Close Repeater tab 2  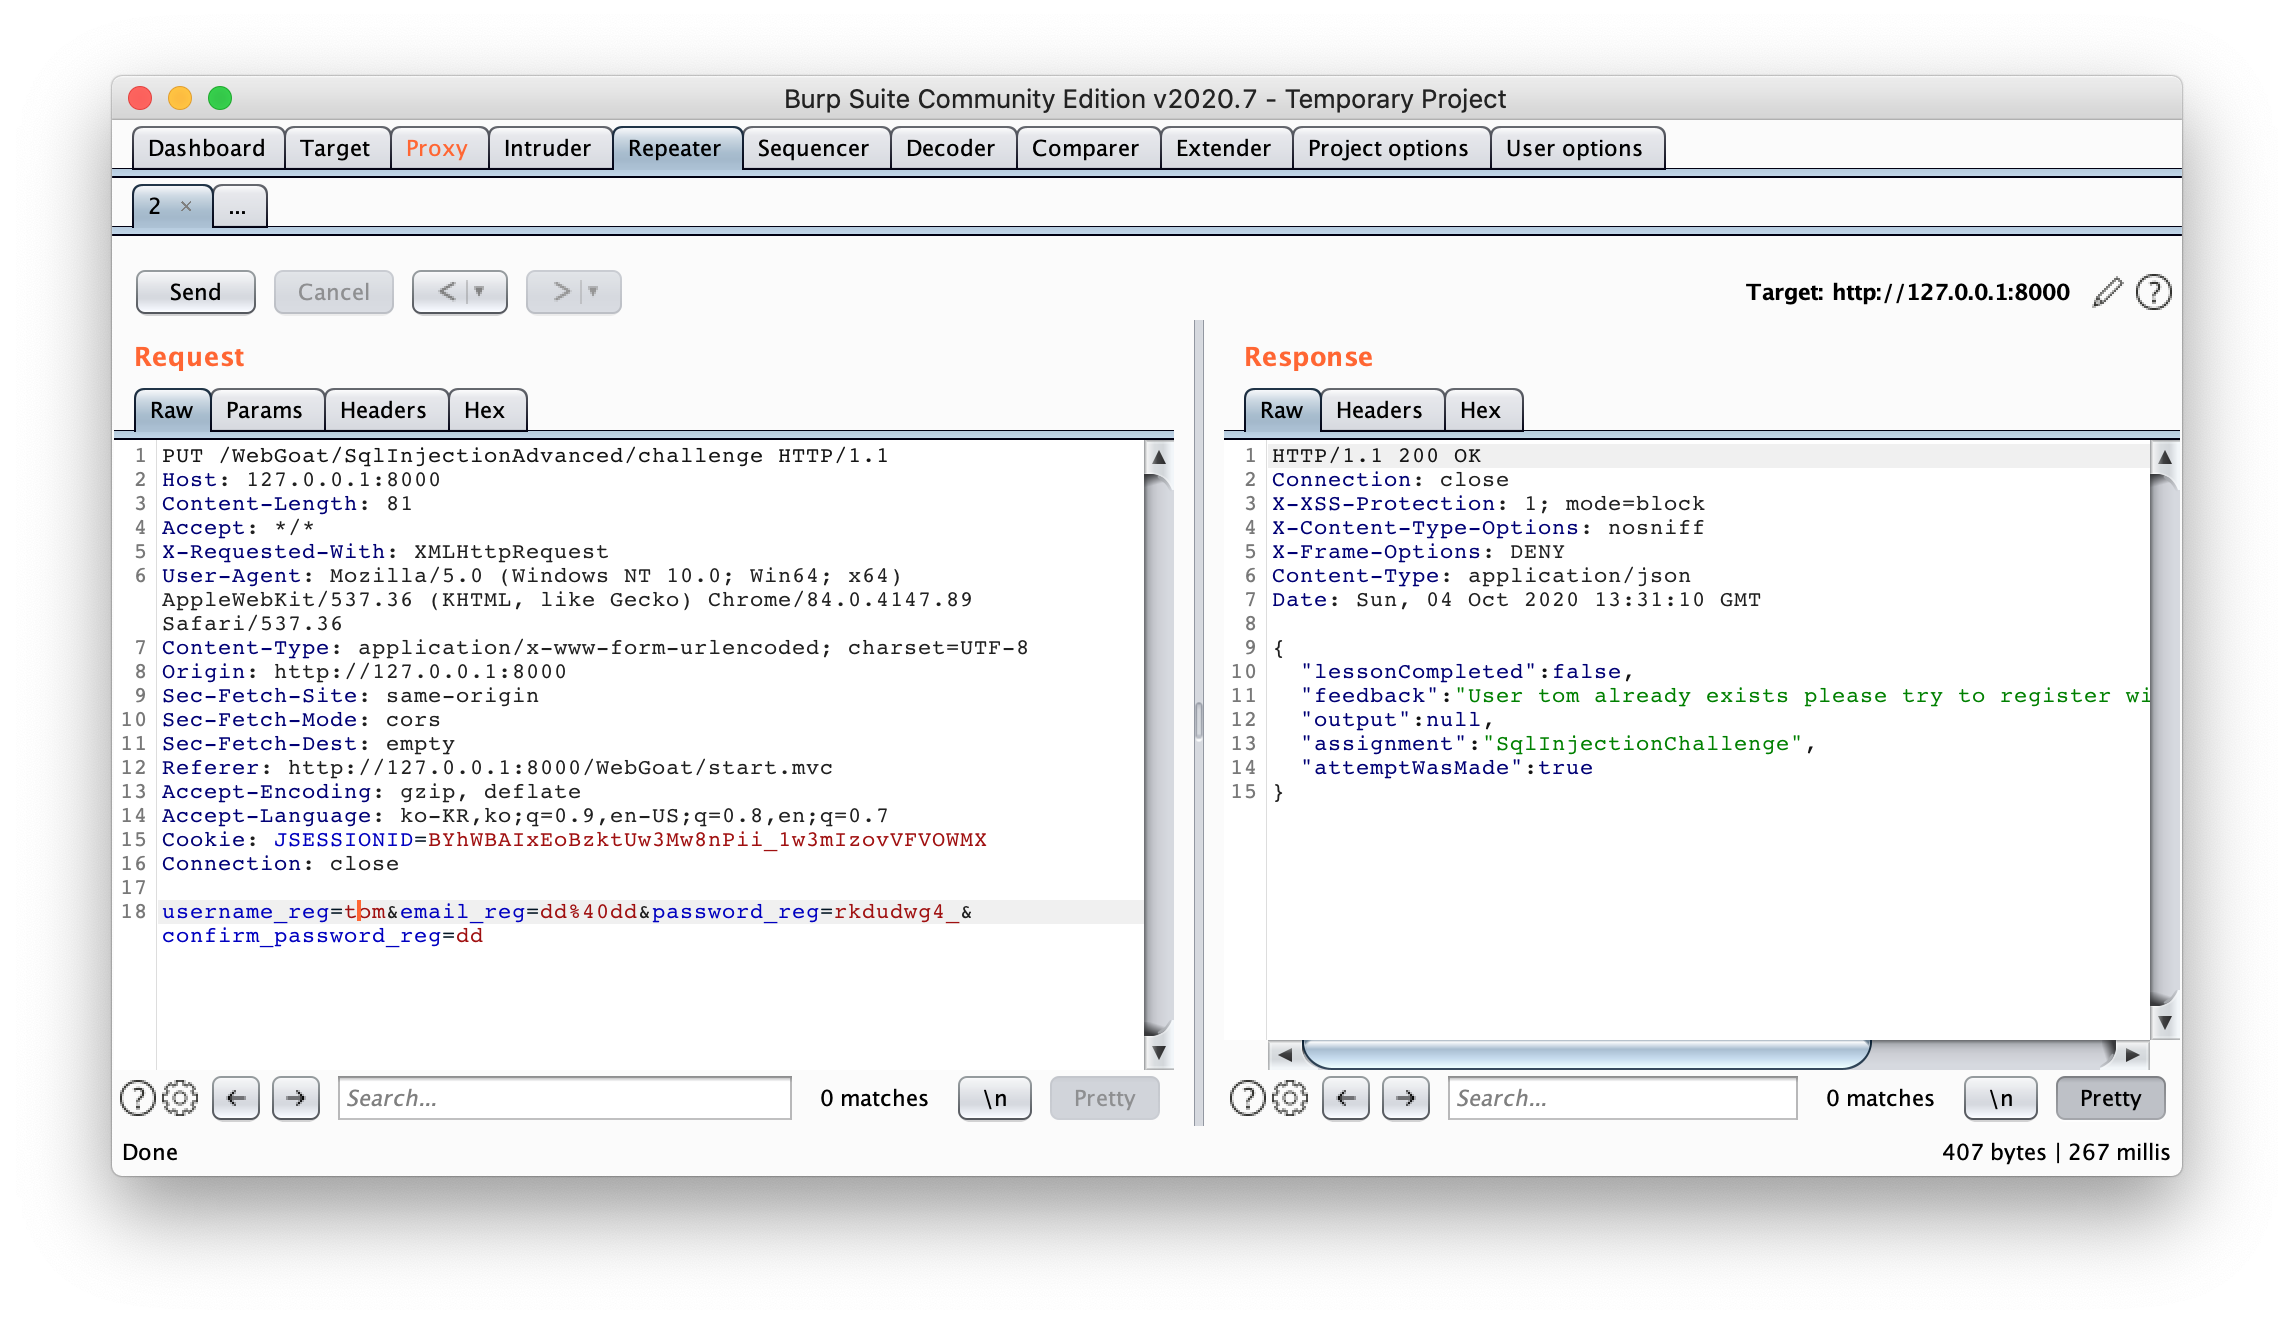(186, 206)
